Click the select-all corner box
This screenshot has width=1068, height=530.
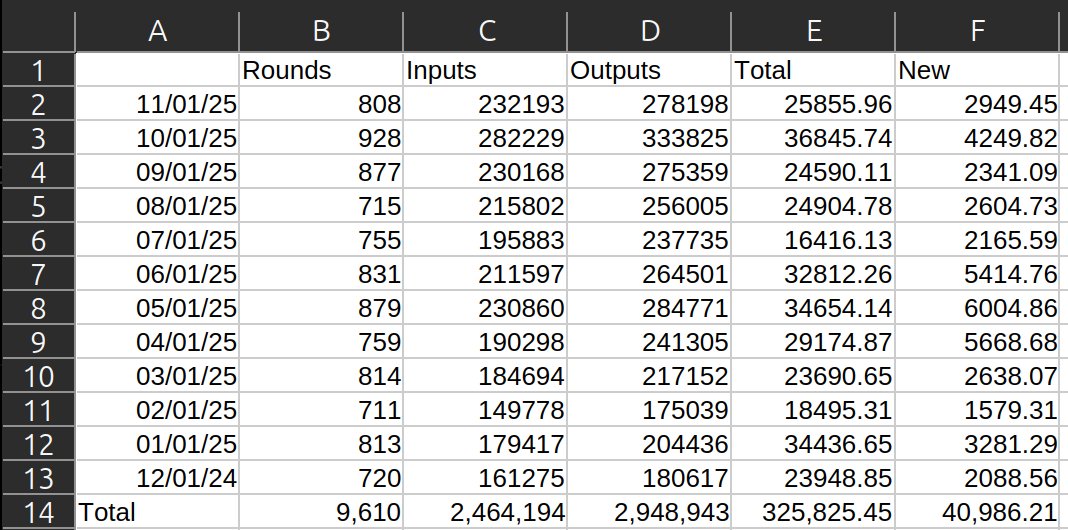(38, 31)
